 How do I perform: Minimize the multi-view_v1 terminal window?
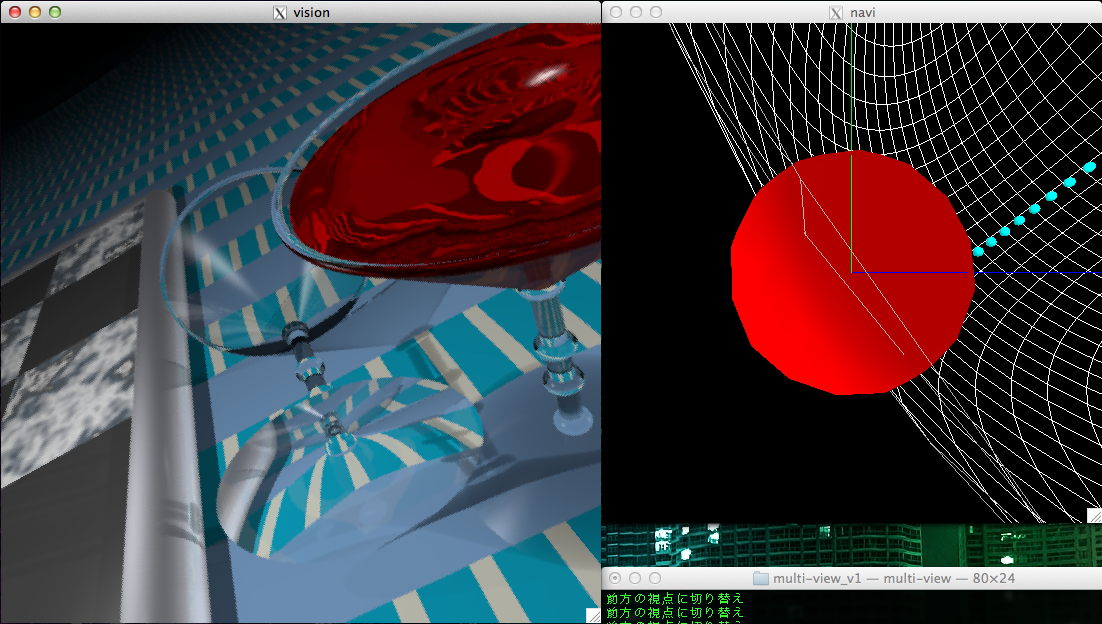(635, 578)
